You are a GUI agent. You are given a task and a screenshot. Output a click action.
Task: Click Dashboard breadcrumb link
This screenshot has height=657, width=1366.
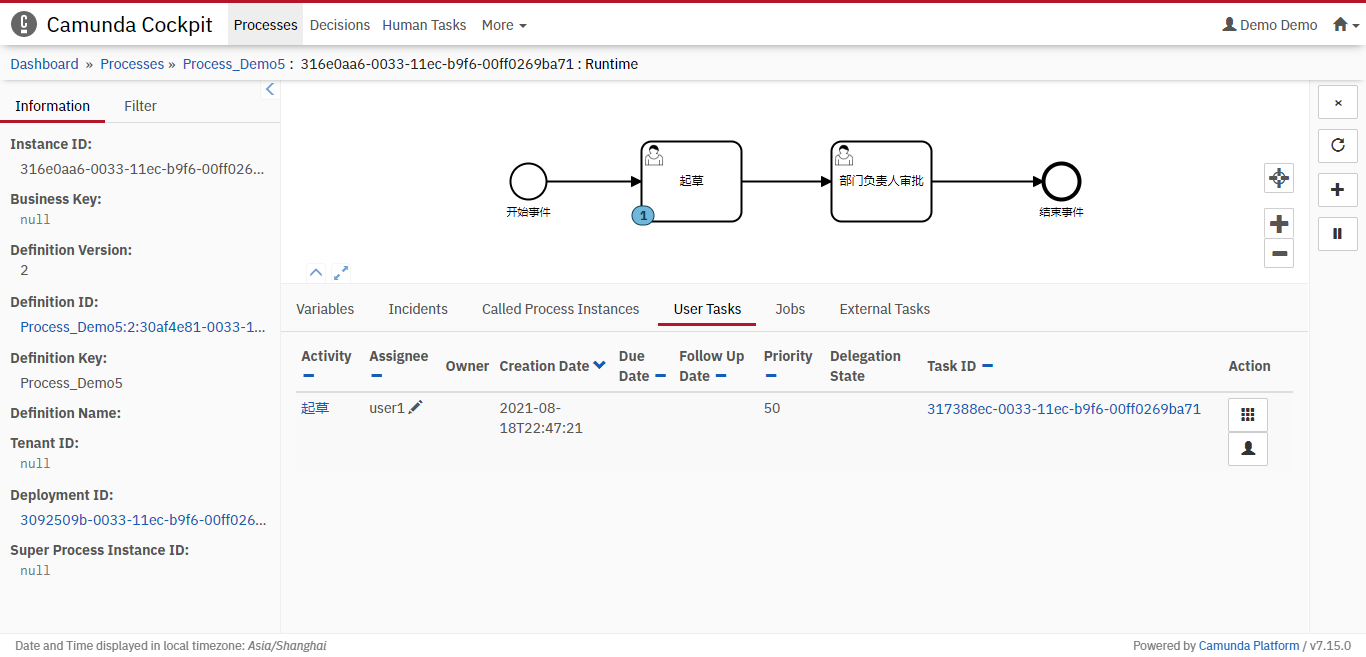coord(44,64)
